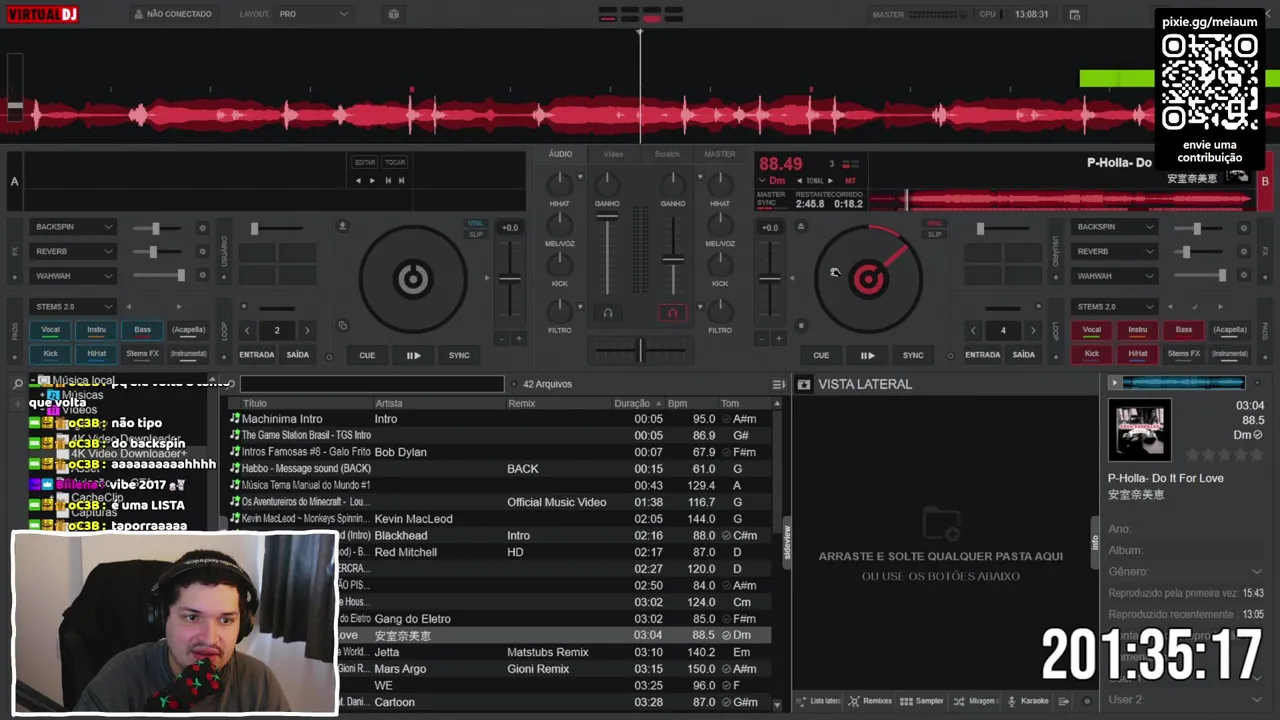Click CUE button on deck A
Screen dimensions: 1280x720
[367, 355]
